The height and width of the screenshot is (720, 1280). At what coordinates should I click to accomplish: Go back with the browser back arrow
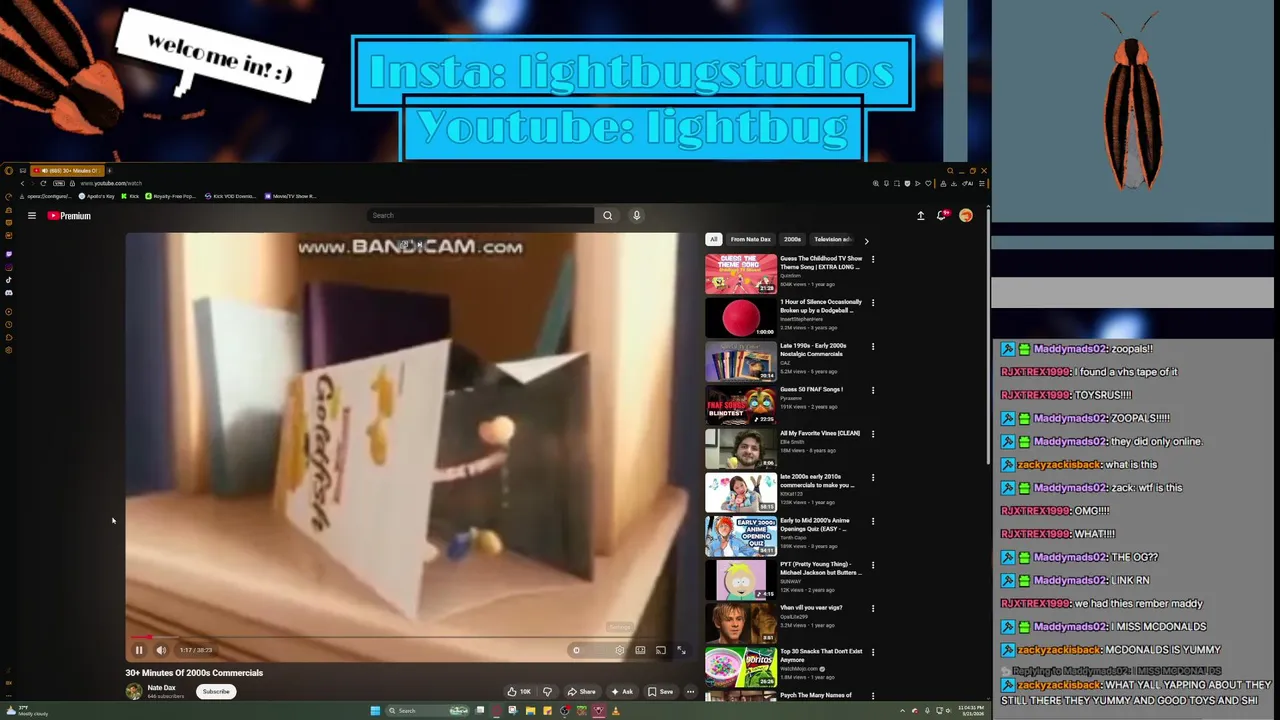tap(23, 183)
